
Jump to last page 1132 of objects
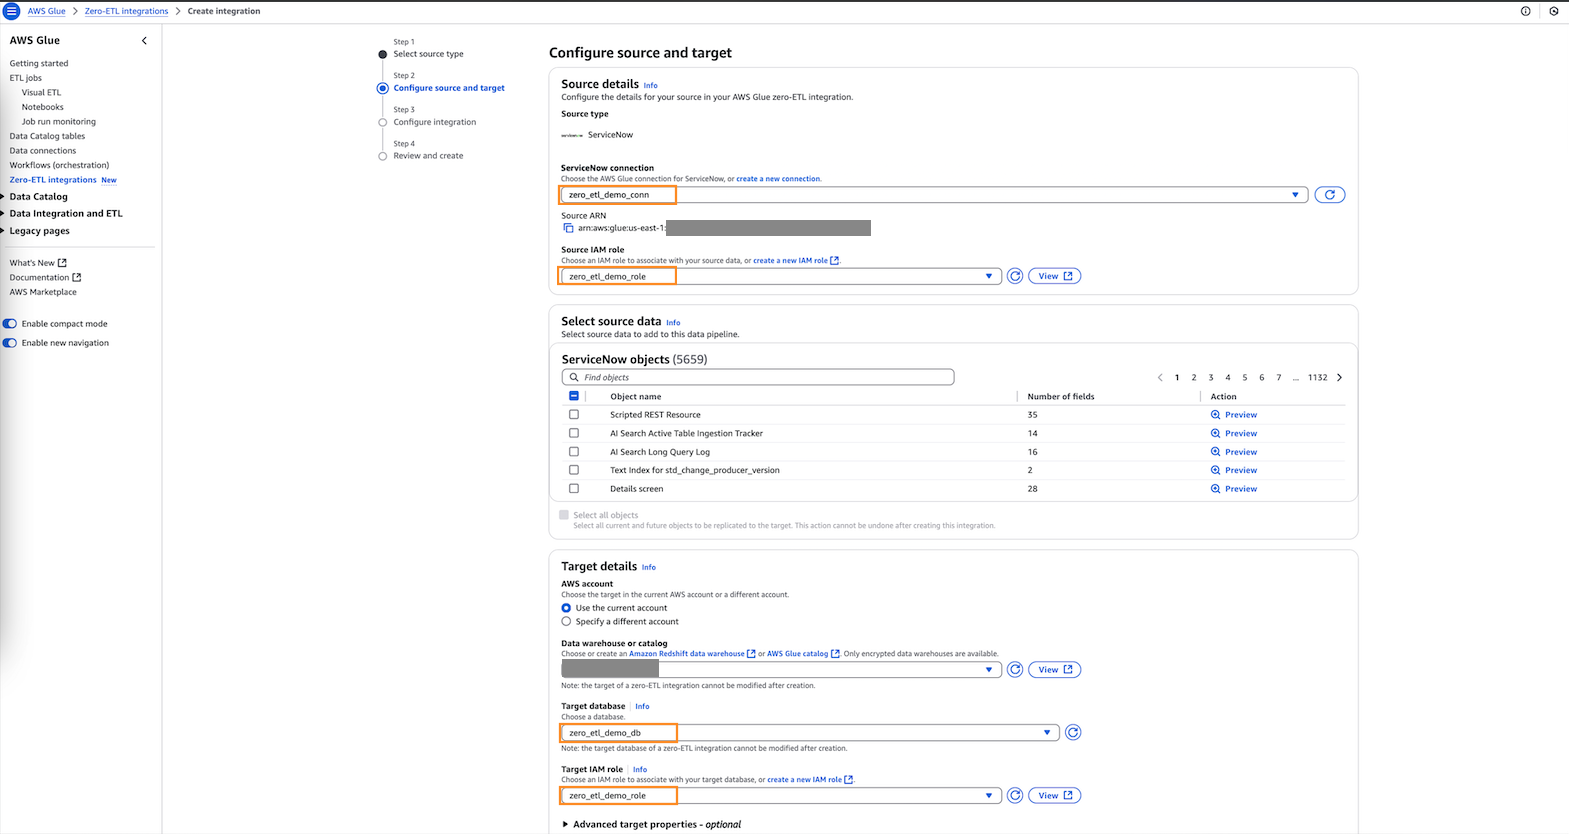[x=1318, y=378]
